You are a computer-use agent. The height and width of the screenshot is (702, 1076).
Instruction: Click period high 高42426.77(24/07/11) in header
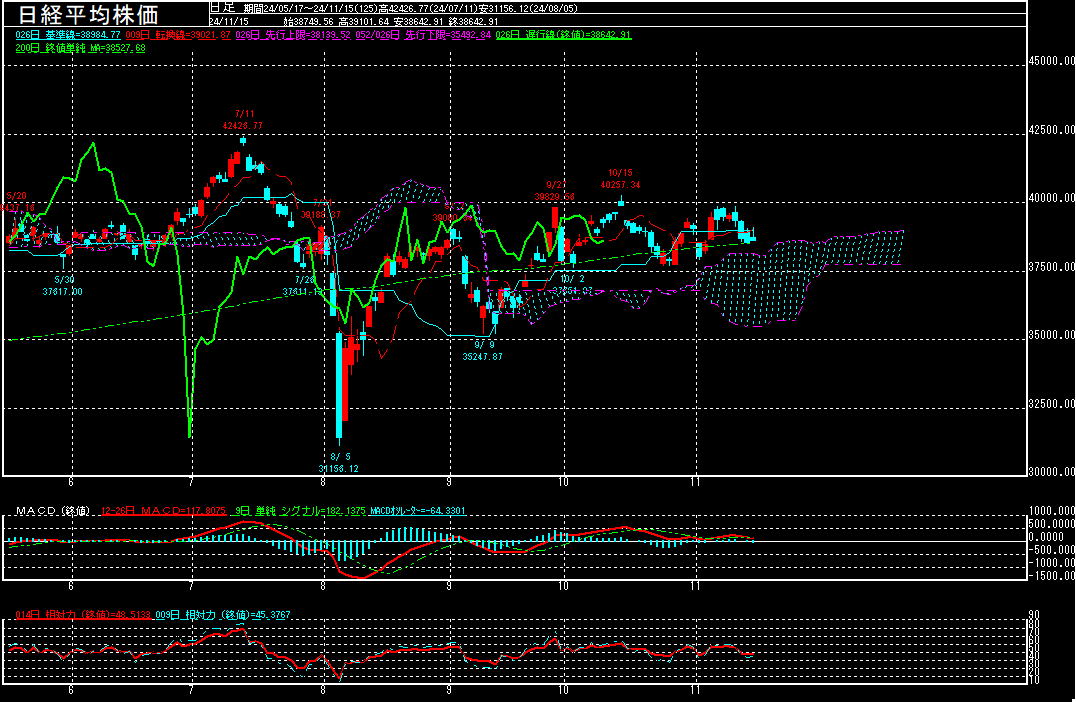[427, 8]
